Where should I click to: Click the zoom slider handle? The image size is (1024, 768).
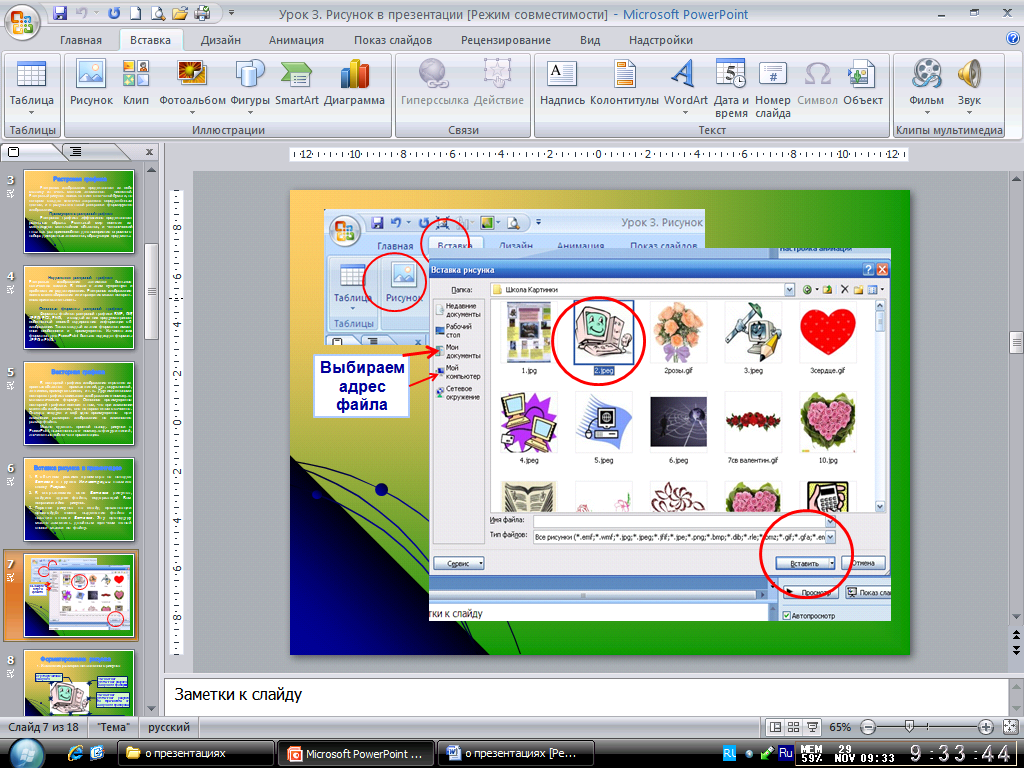(x=908, y=726)
